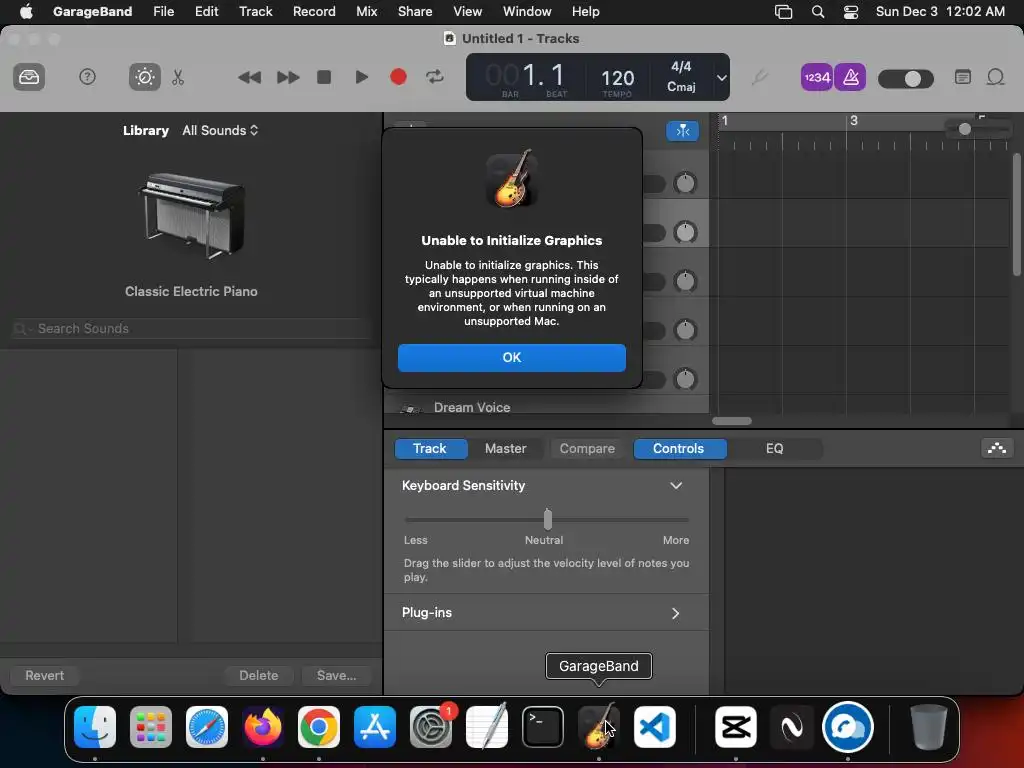Collapse the Keyboard Sensitivity section
Screen dimensions: 1024x768
676,485
